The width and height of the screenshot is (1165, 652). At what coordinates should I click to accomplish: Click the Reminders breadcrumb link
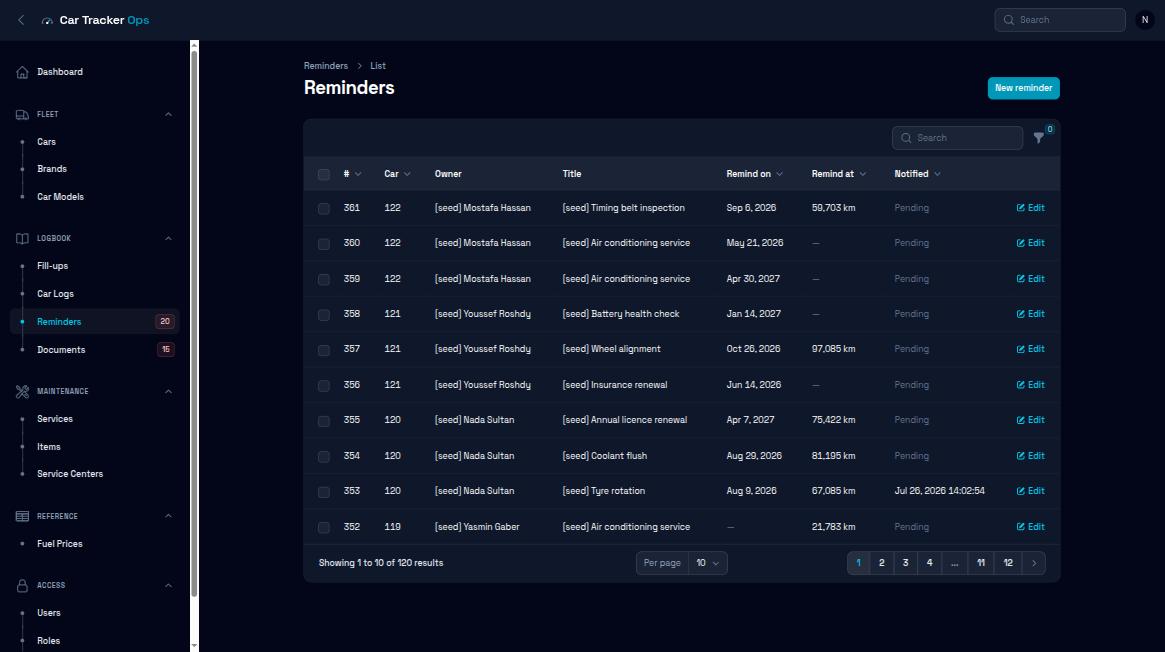coord(325,66)
